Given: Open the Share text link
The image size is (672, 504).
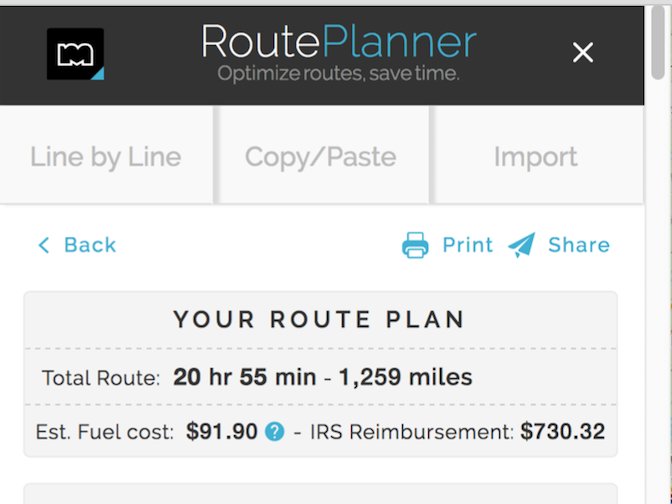Looking at the screenshot, I should (x=579, y=245).
